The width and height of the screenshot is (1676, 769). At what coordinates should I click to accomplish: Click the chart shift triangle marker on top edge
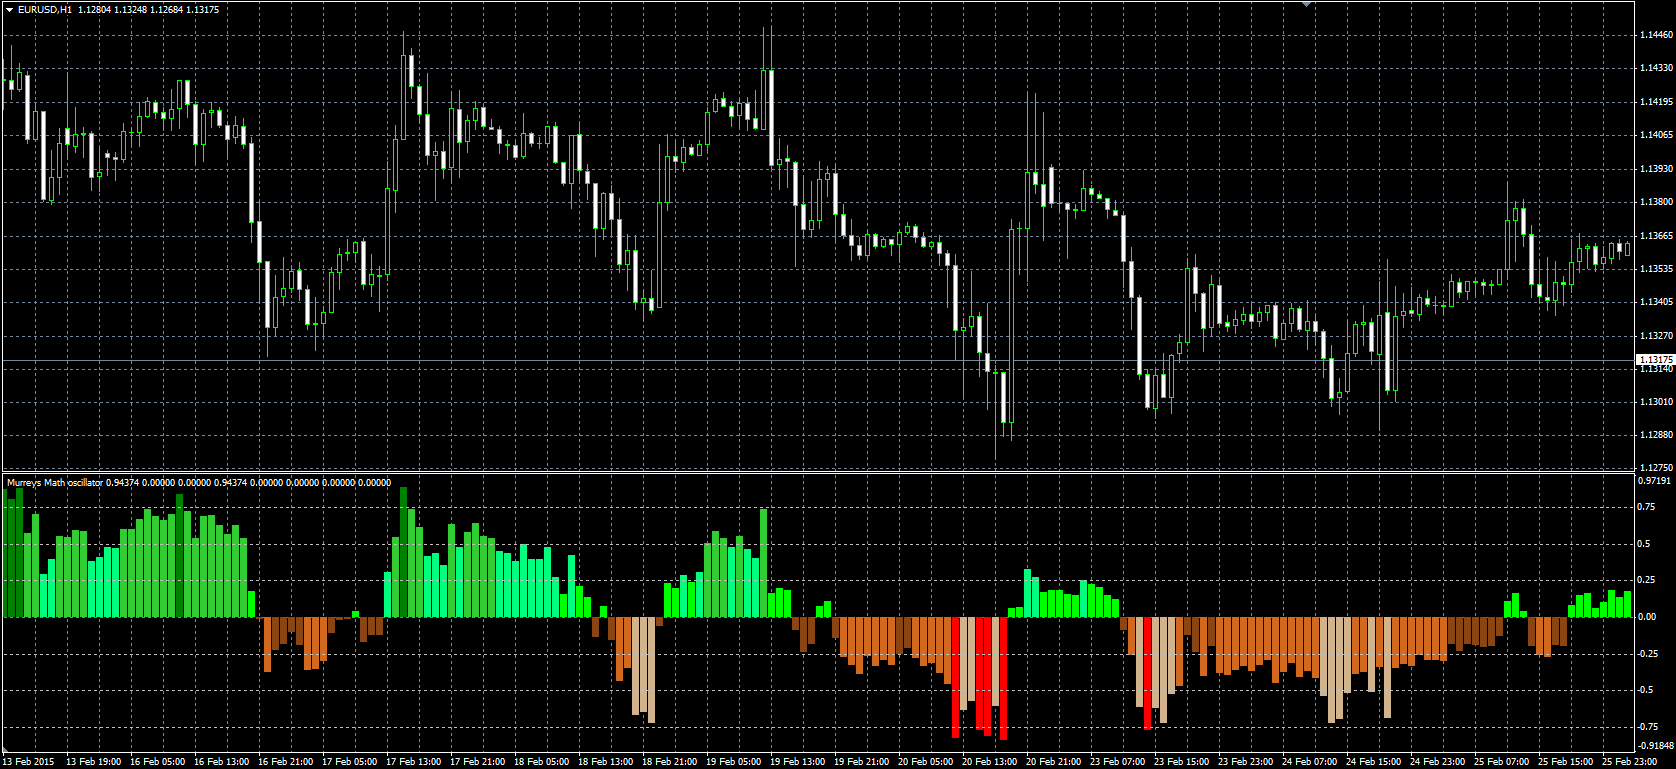[x=1306, y=4]
